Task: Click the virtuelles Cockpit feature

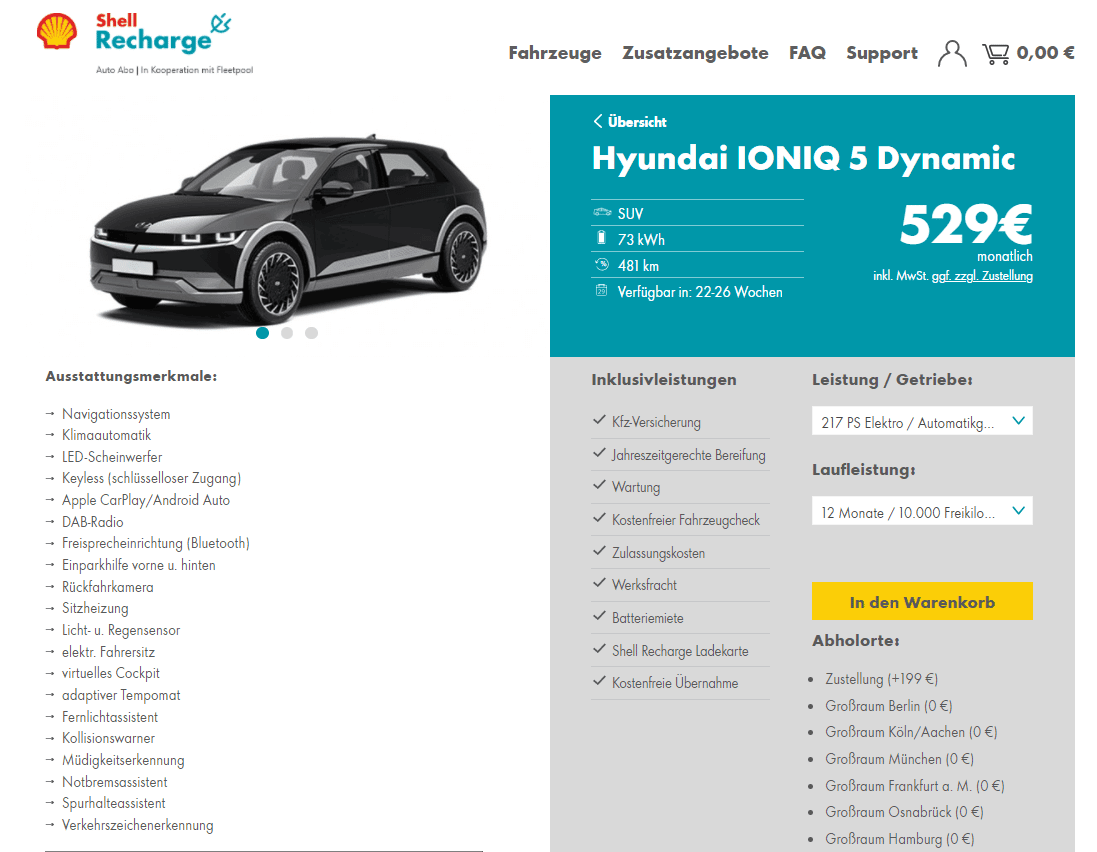Action: click(x=111, y=674)
